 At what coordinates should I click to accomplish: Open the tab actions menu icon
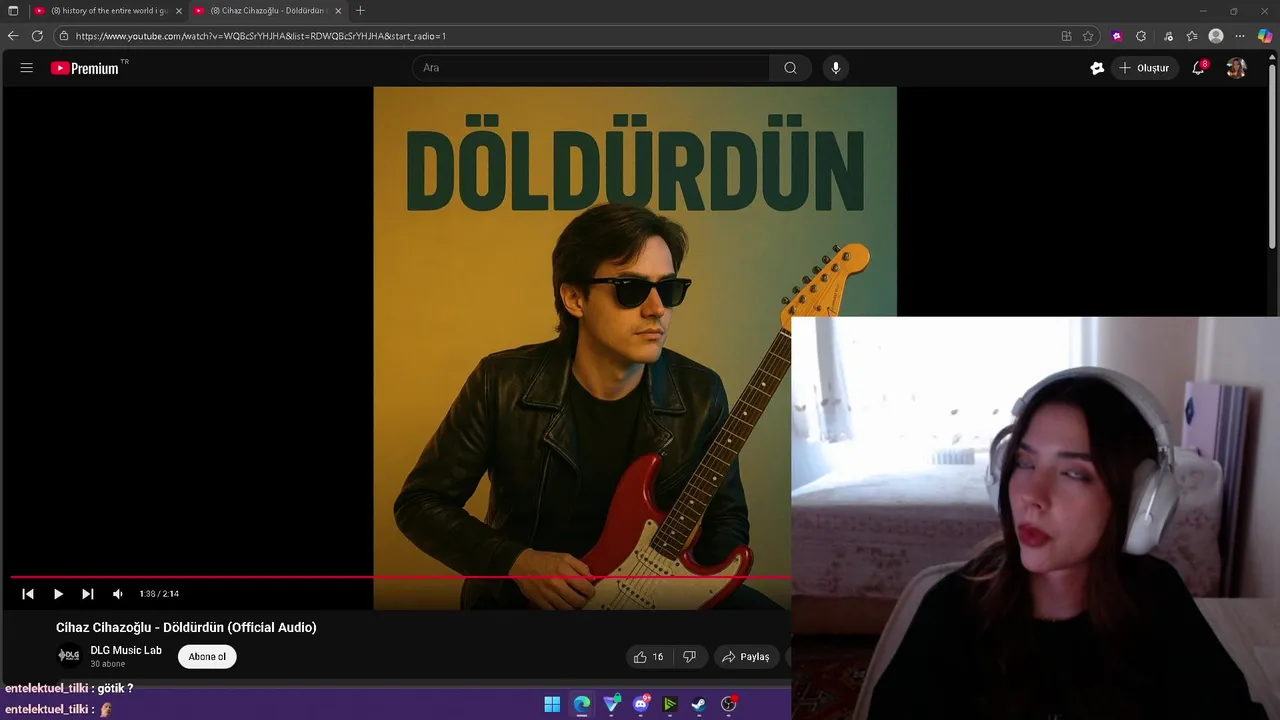tap(13, 11)
